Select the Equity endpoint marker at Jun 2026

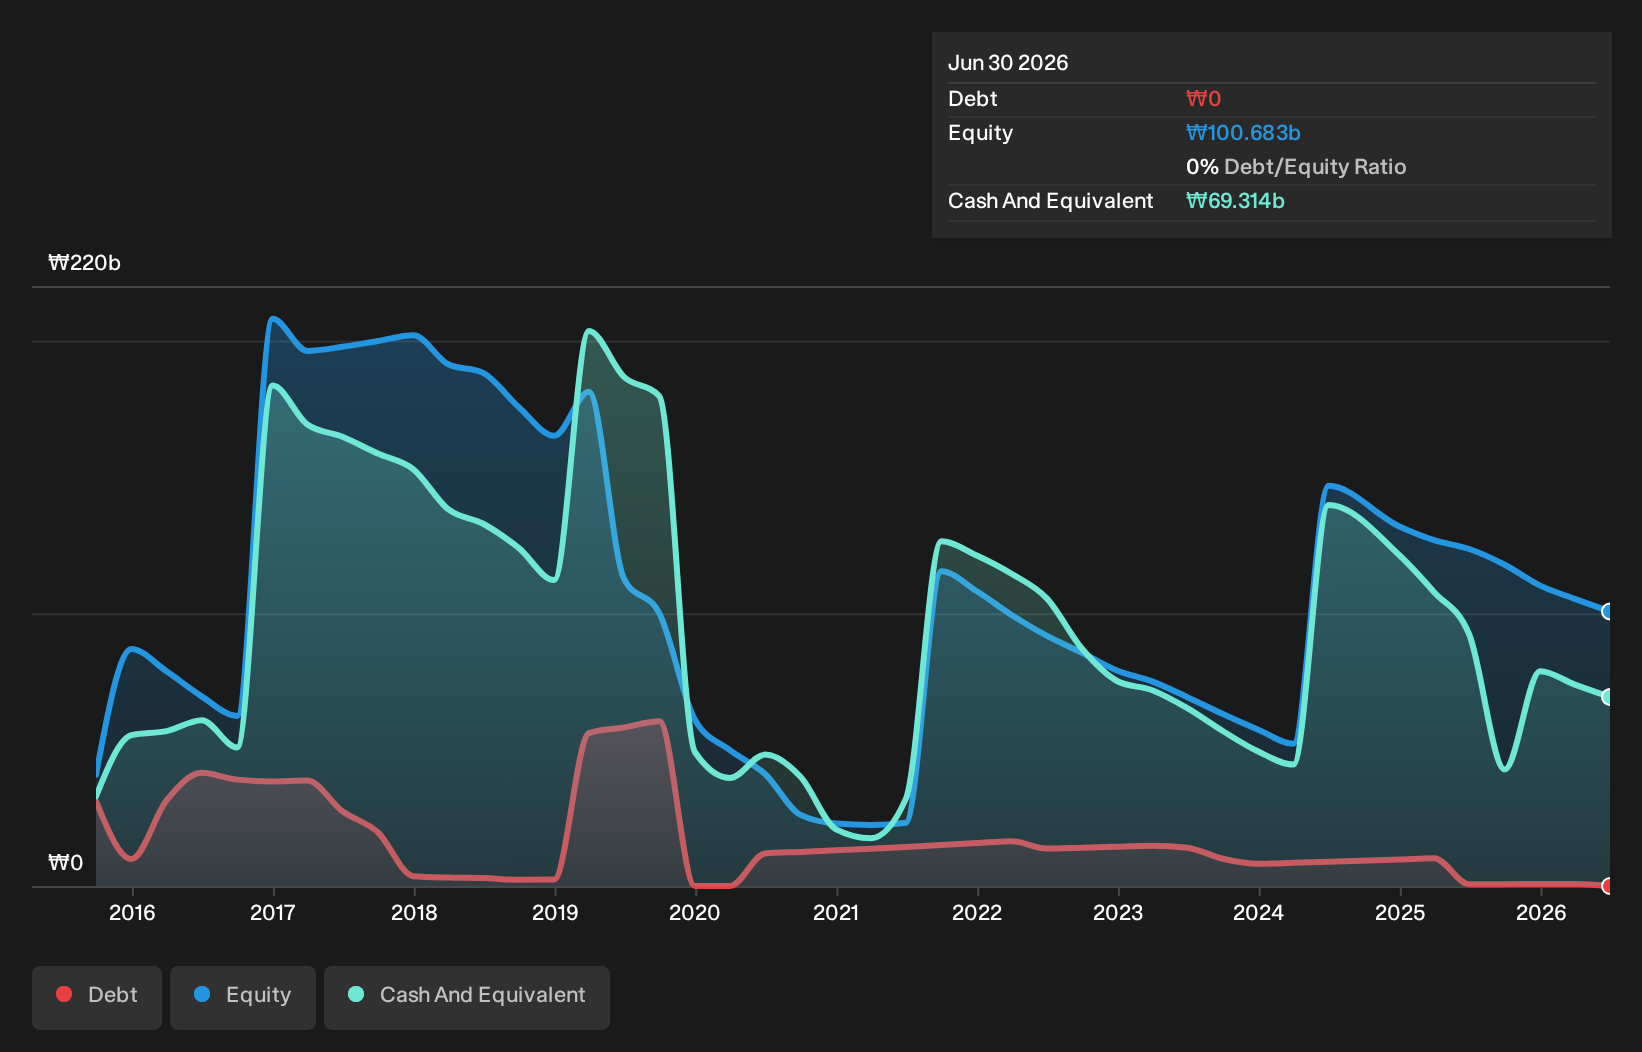coord(1608,611)
